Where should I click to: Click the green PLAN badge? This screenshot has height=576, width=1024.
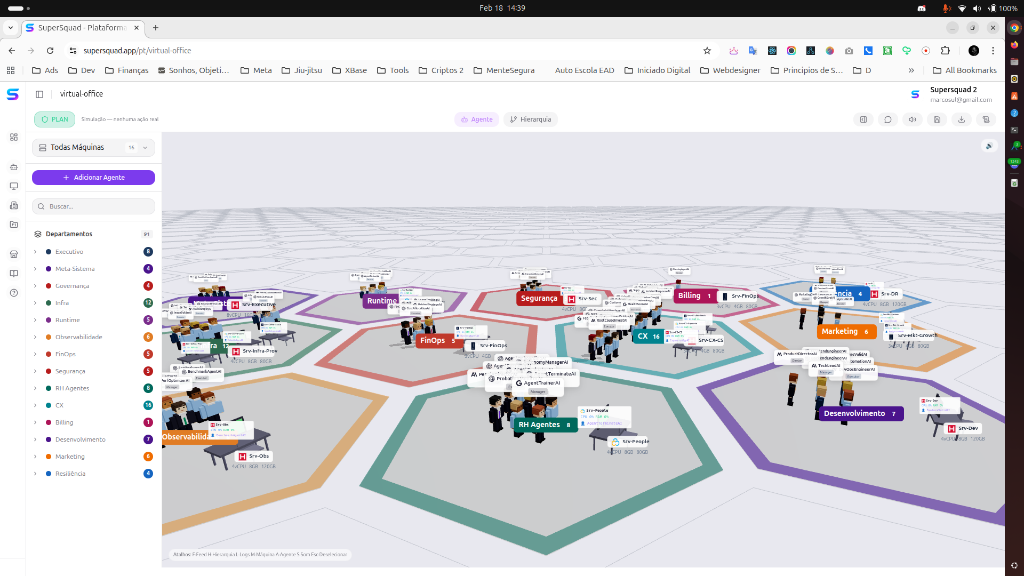(55, 119)
